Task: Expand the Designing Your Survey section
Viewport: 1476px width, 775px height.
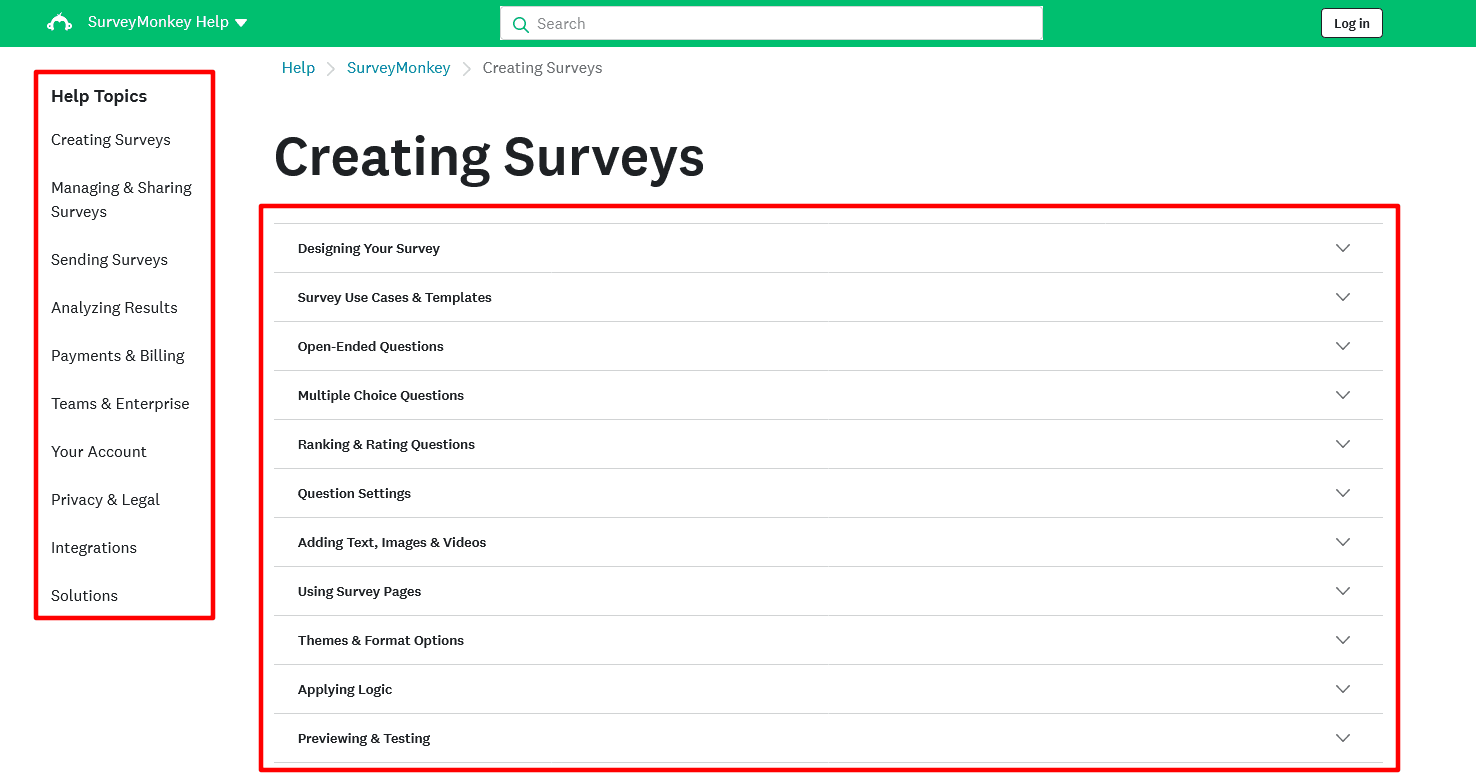Action: pos(1343,247)
